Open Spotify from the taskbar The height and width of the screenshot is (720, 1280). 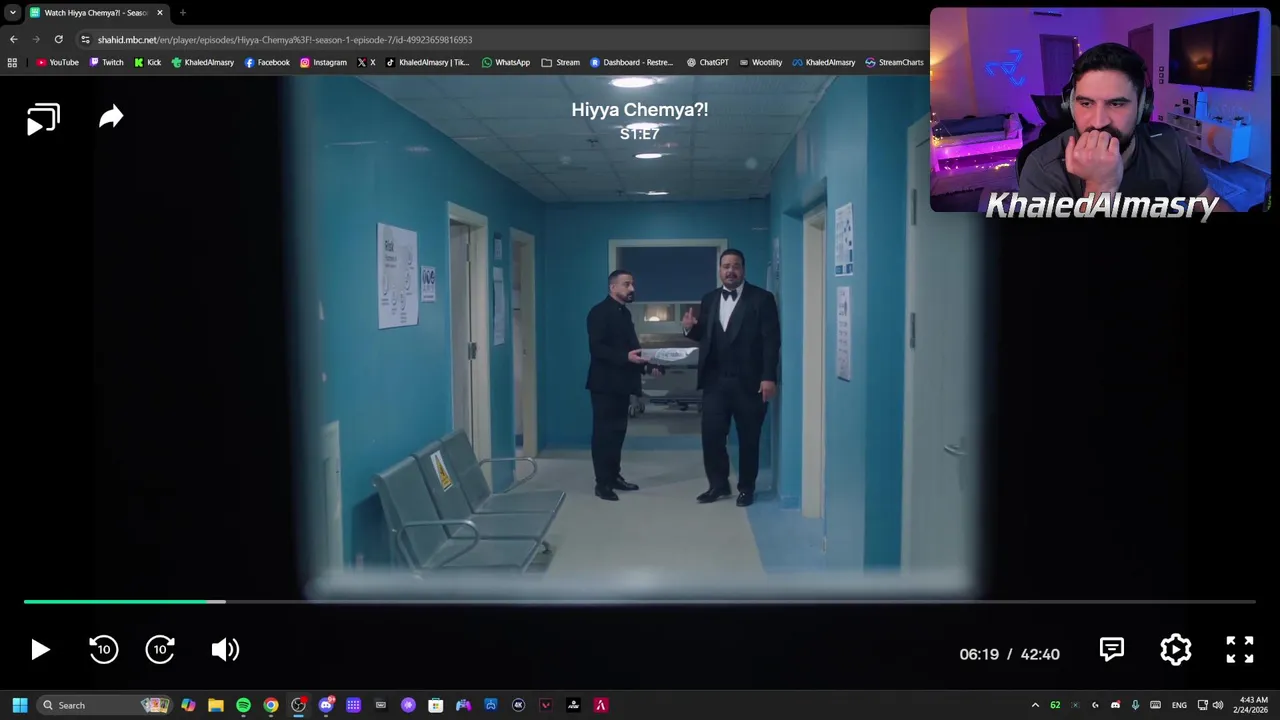tap(243, 705)
